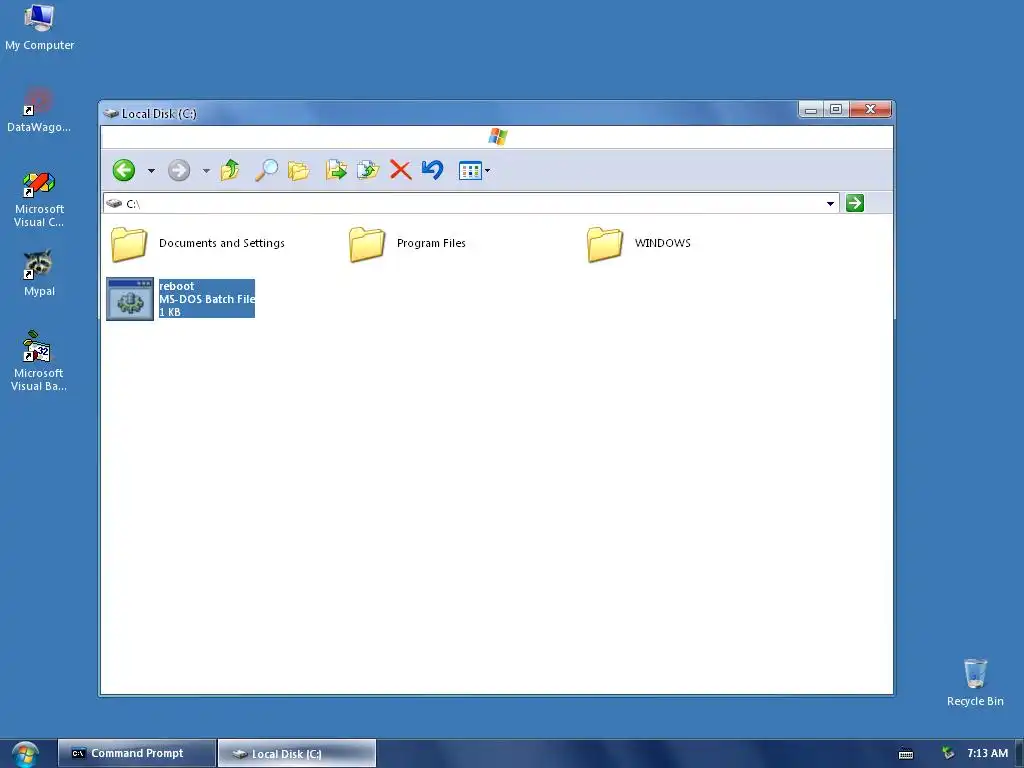Open the Start menu orb
The image size is (1024, 768).
[x=25, y=754]
